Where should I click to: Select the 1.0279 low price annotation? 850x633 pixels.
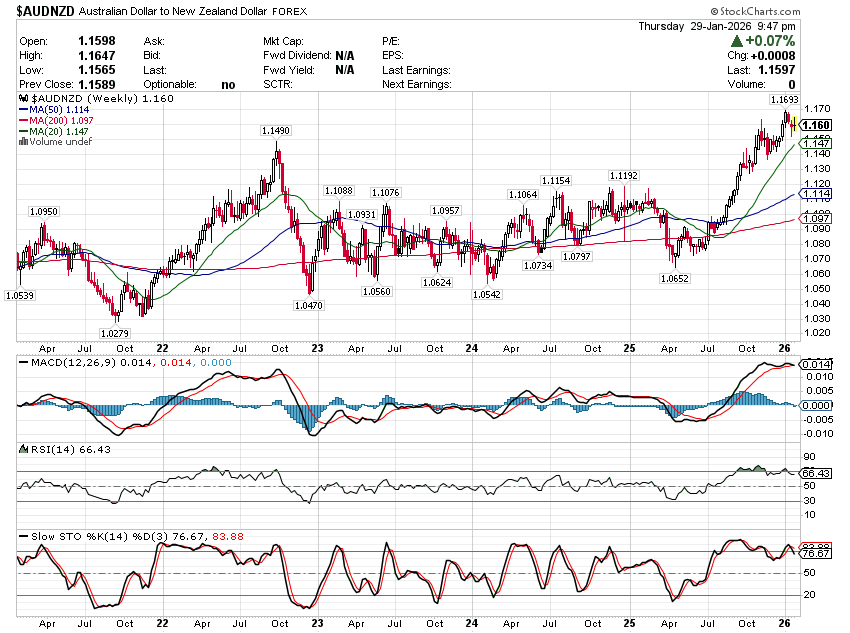click(114, 332)
